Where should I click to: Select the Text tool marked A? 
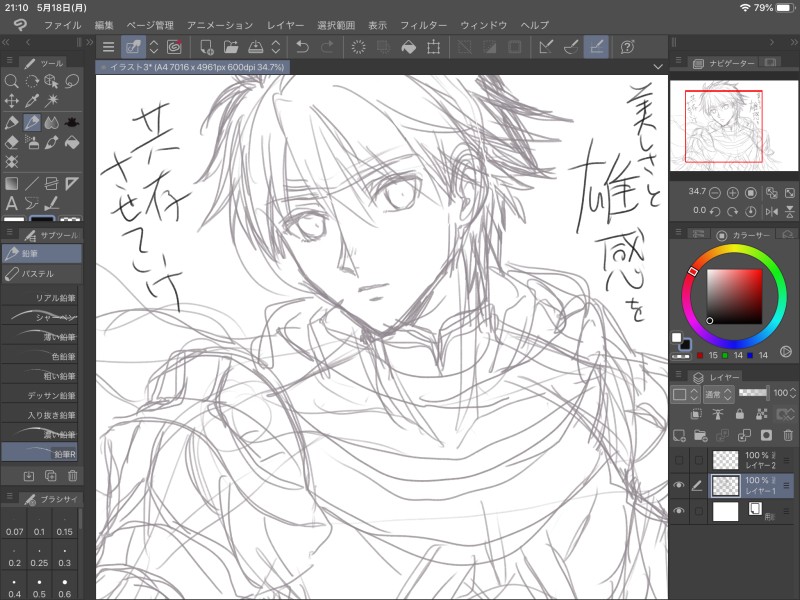[x=11, y=204]
